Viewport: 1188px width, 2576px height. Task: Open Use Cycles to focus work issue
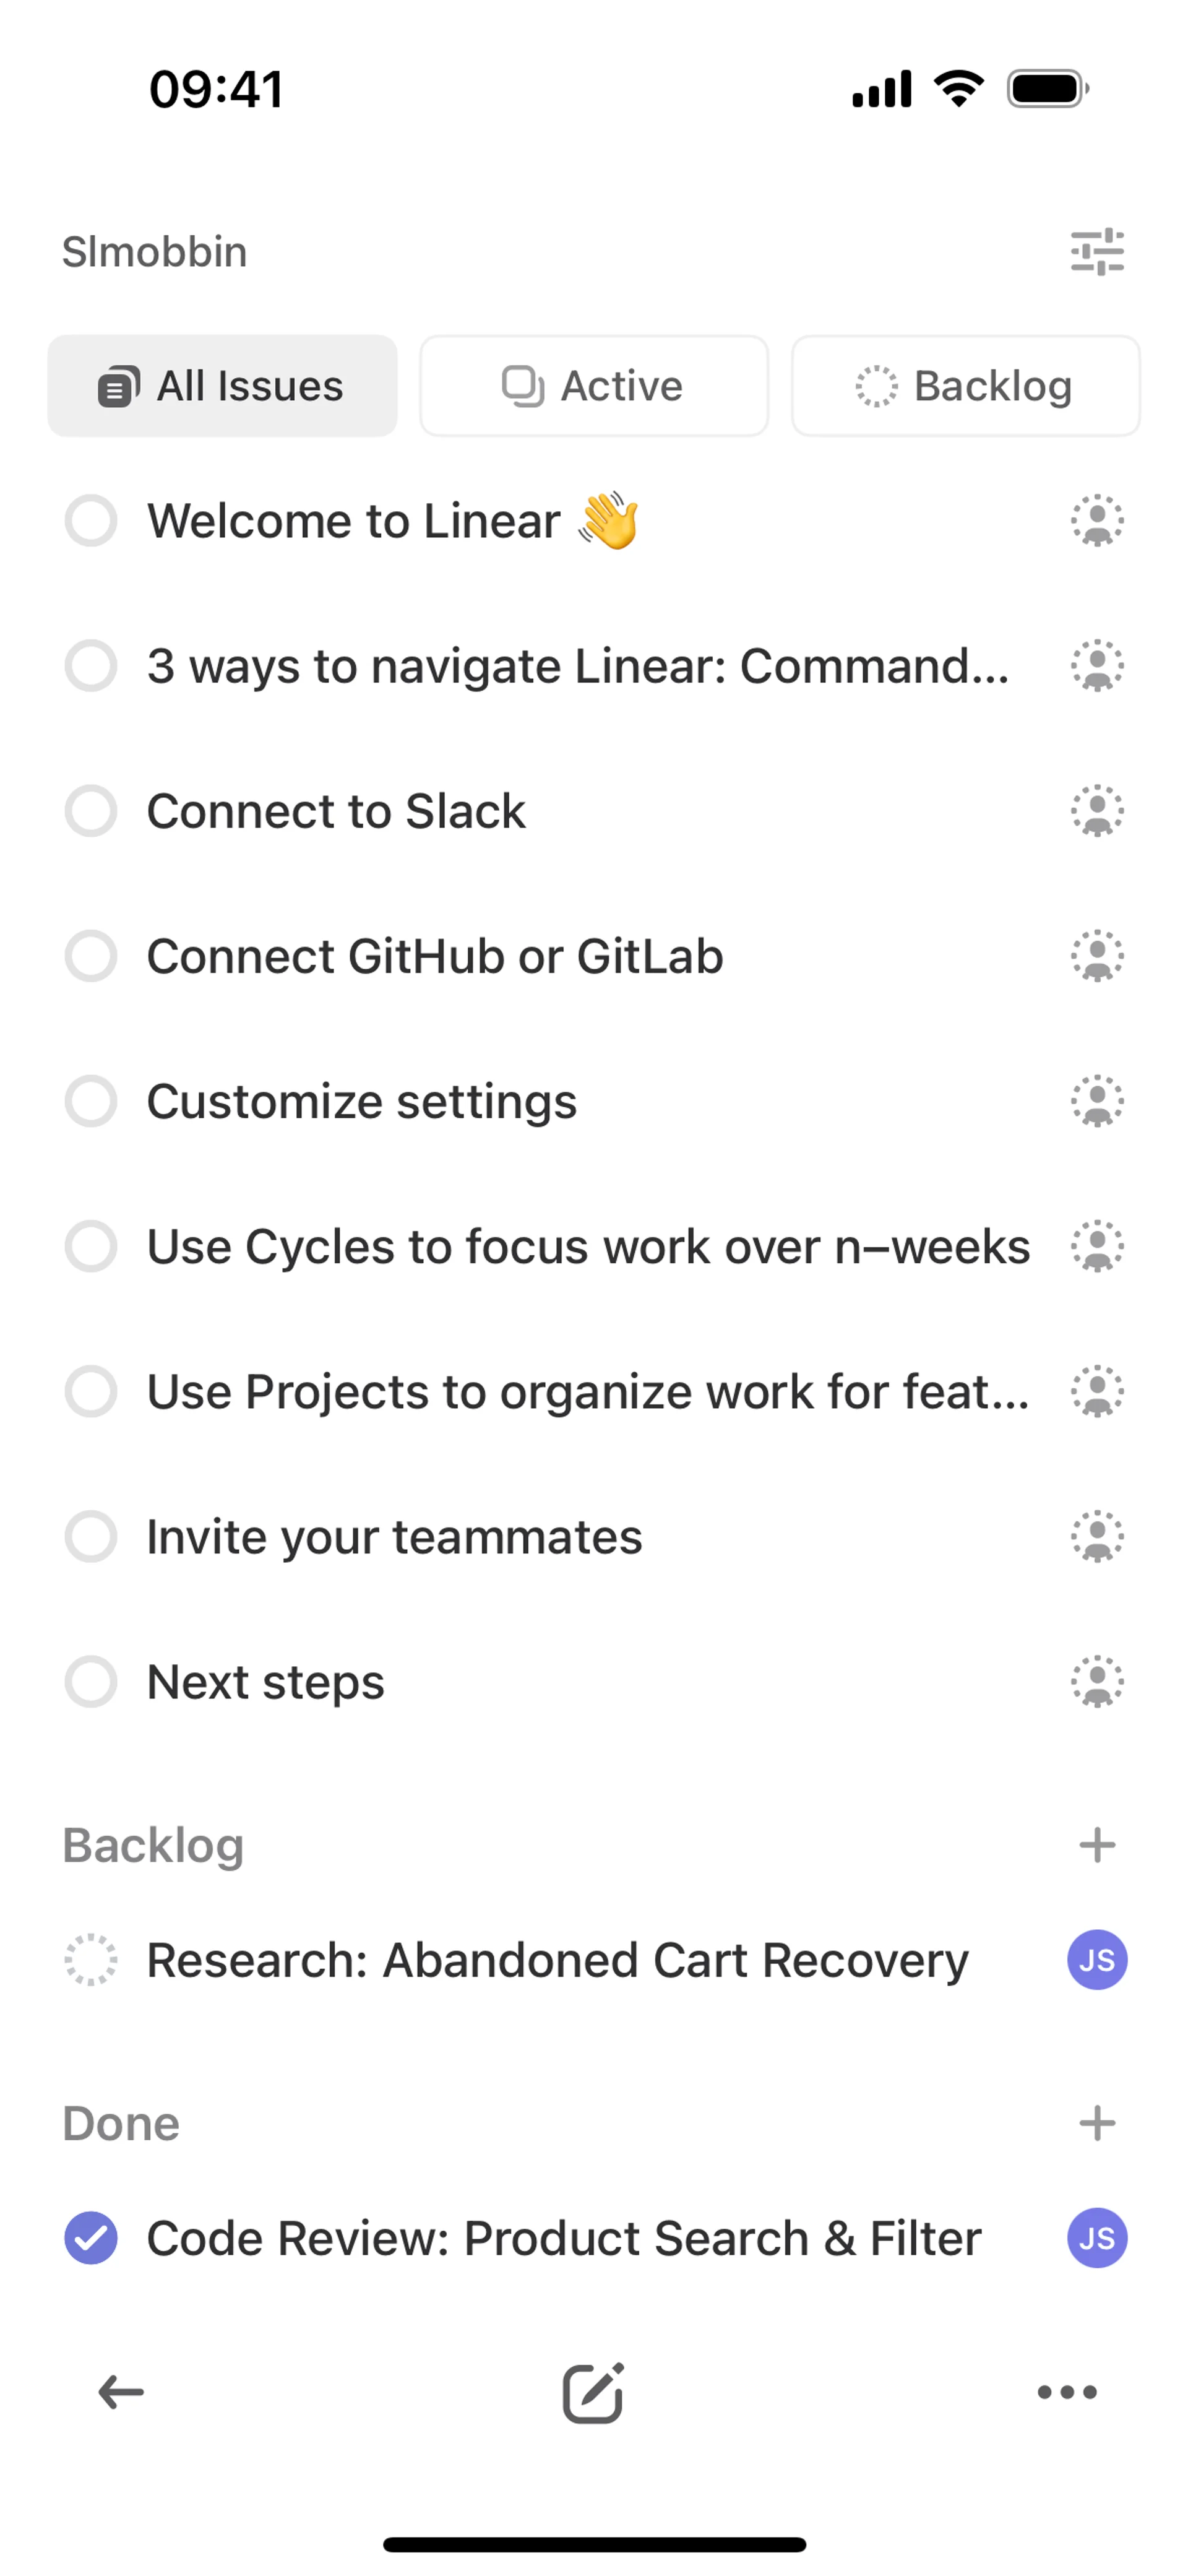coord(588,1247)
